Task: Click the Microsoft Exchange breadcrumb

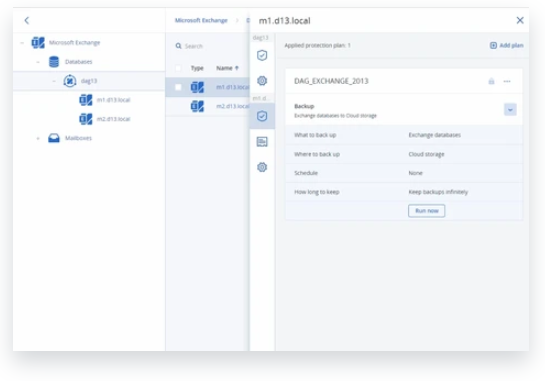Action: pos(201,21)
